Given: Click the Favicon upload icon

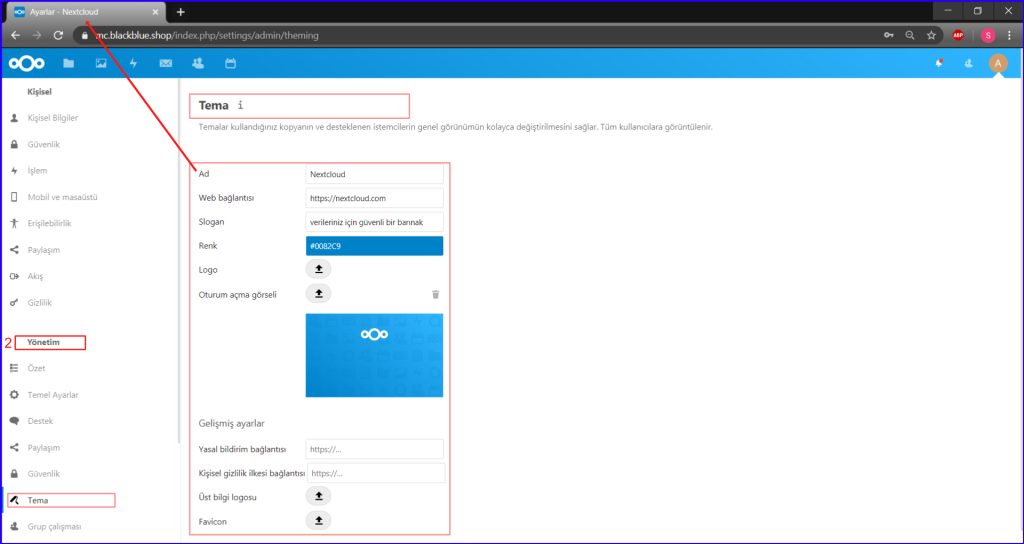Looking at the screenshot, I should pos(319,520).
